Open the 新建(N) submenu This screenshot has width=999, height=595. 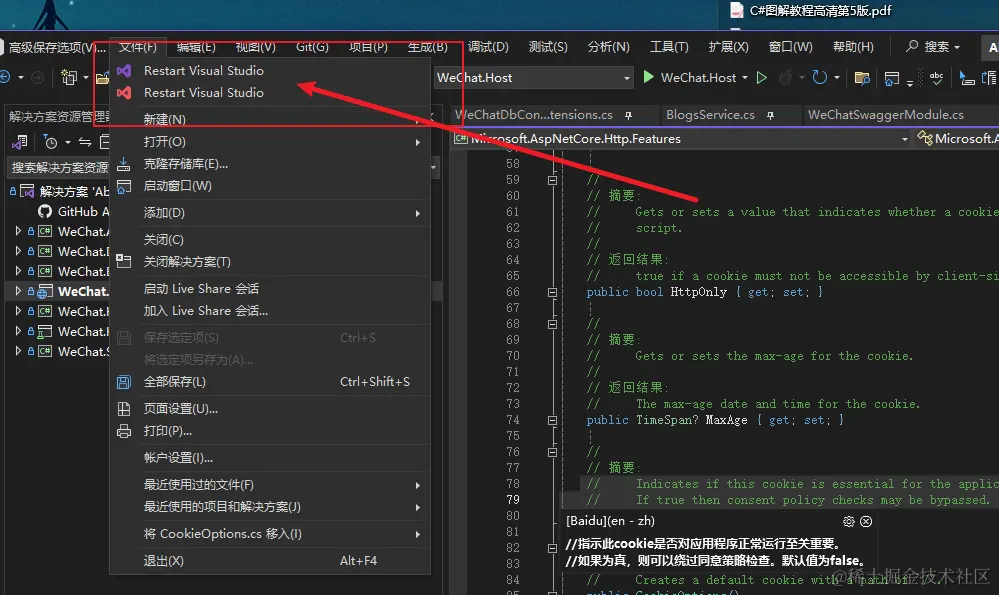[270, 119]
